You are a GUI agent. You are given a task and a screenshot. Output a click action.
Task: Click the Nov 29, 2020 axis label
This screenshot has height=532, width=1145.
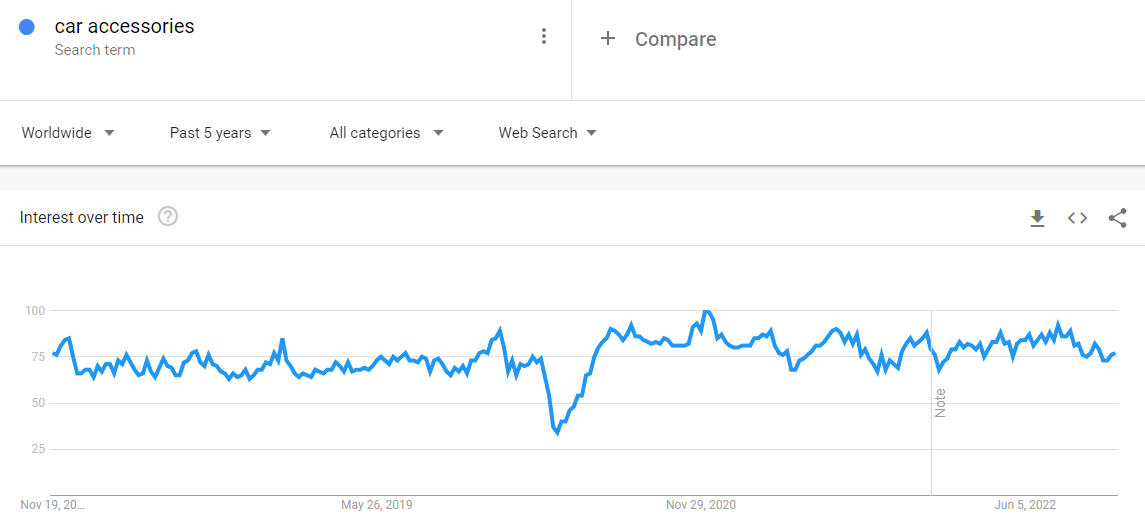tap(701, 505)
